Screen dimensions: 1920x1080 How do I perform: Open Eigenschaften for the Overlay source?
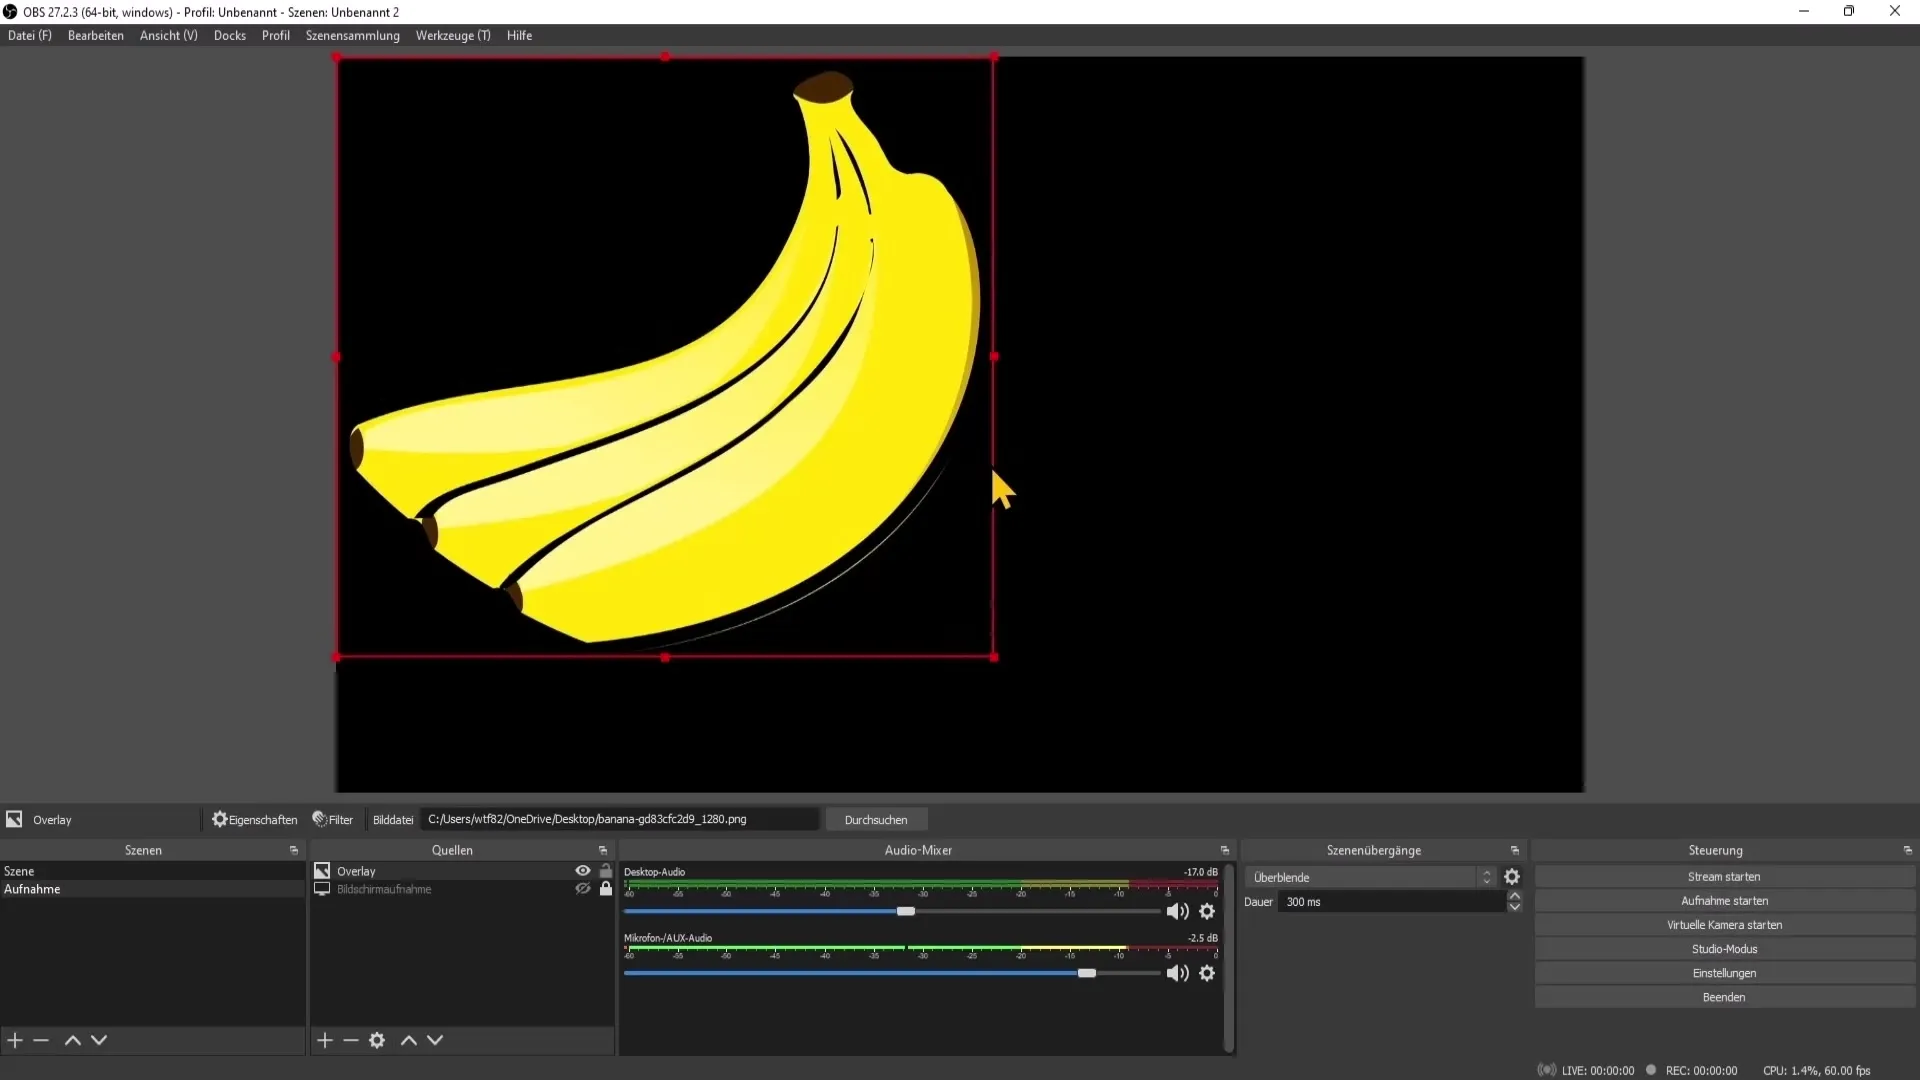coord(254,820)
